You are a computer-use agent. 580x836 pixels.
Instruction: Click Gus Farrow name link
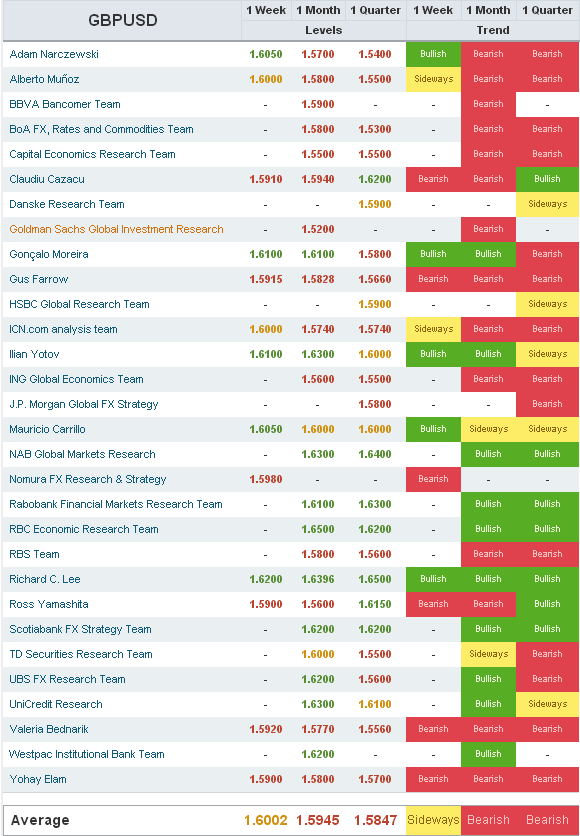point(39,279)
